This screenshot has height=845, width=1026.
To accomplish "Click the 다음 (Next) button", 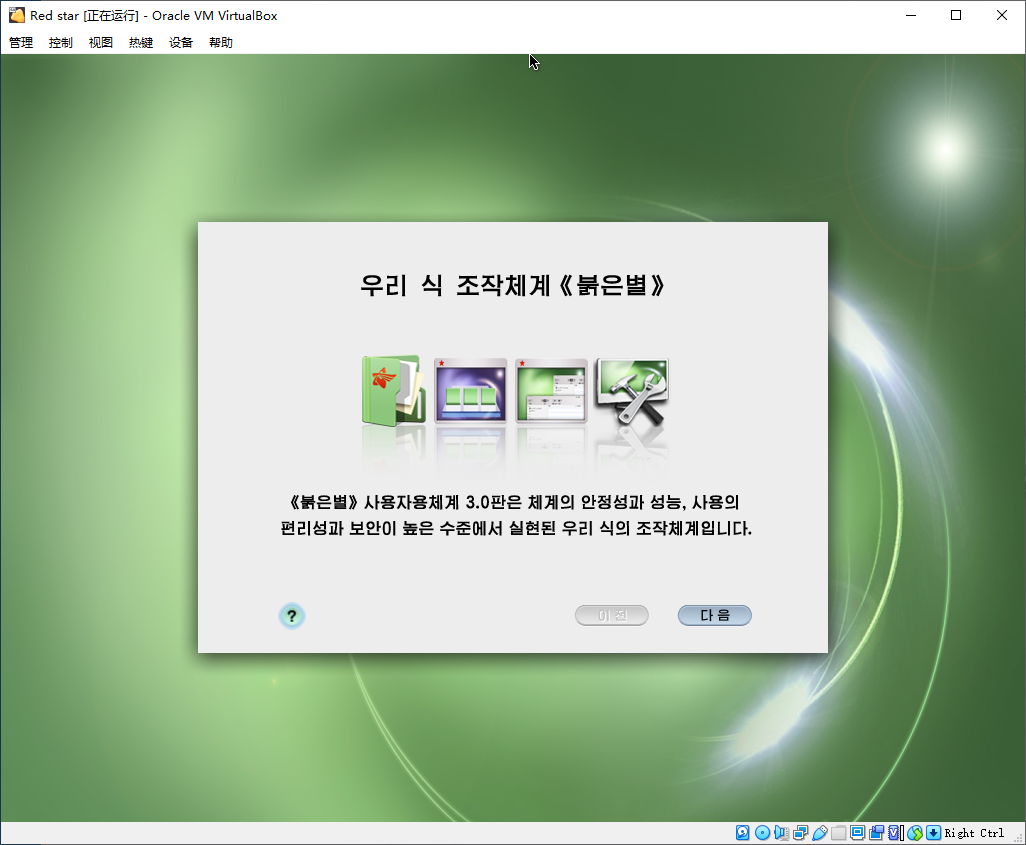I will [x=715, y=615].
